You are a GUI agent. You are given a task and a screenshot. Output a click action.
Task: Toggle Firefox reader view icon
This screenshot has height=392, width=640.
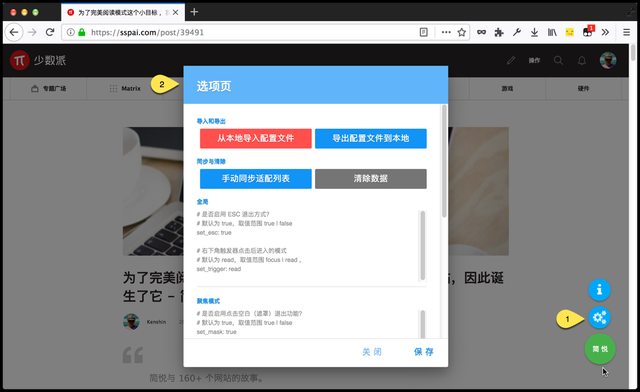click(x=424, y=32)
